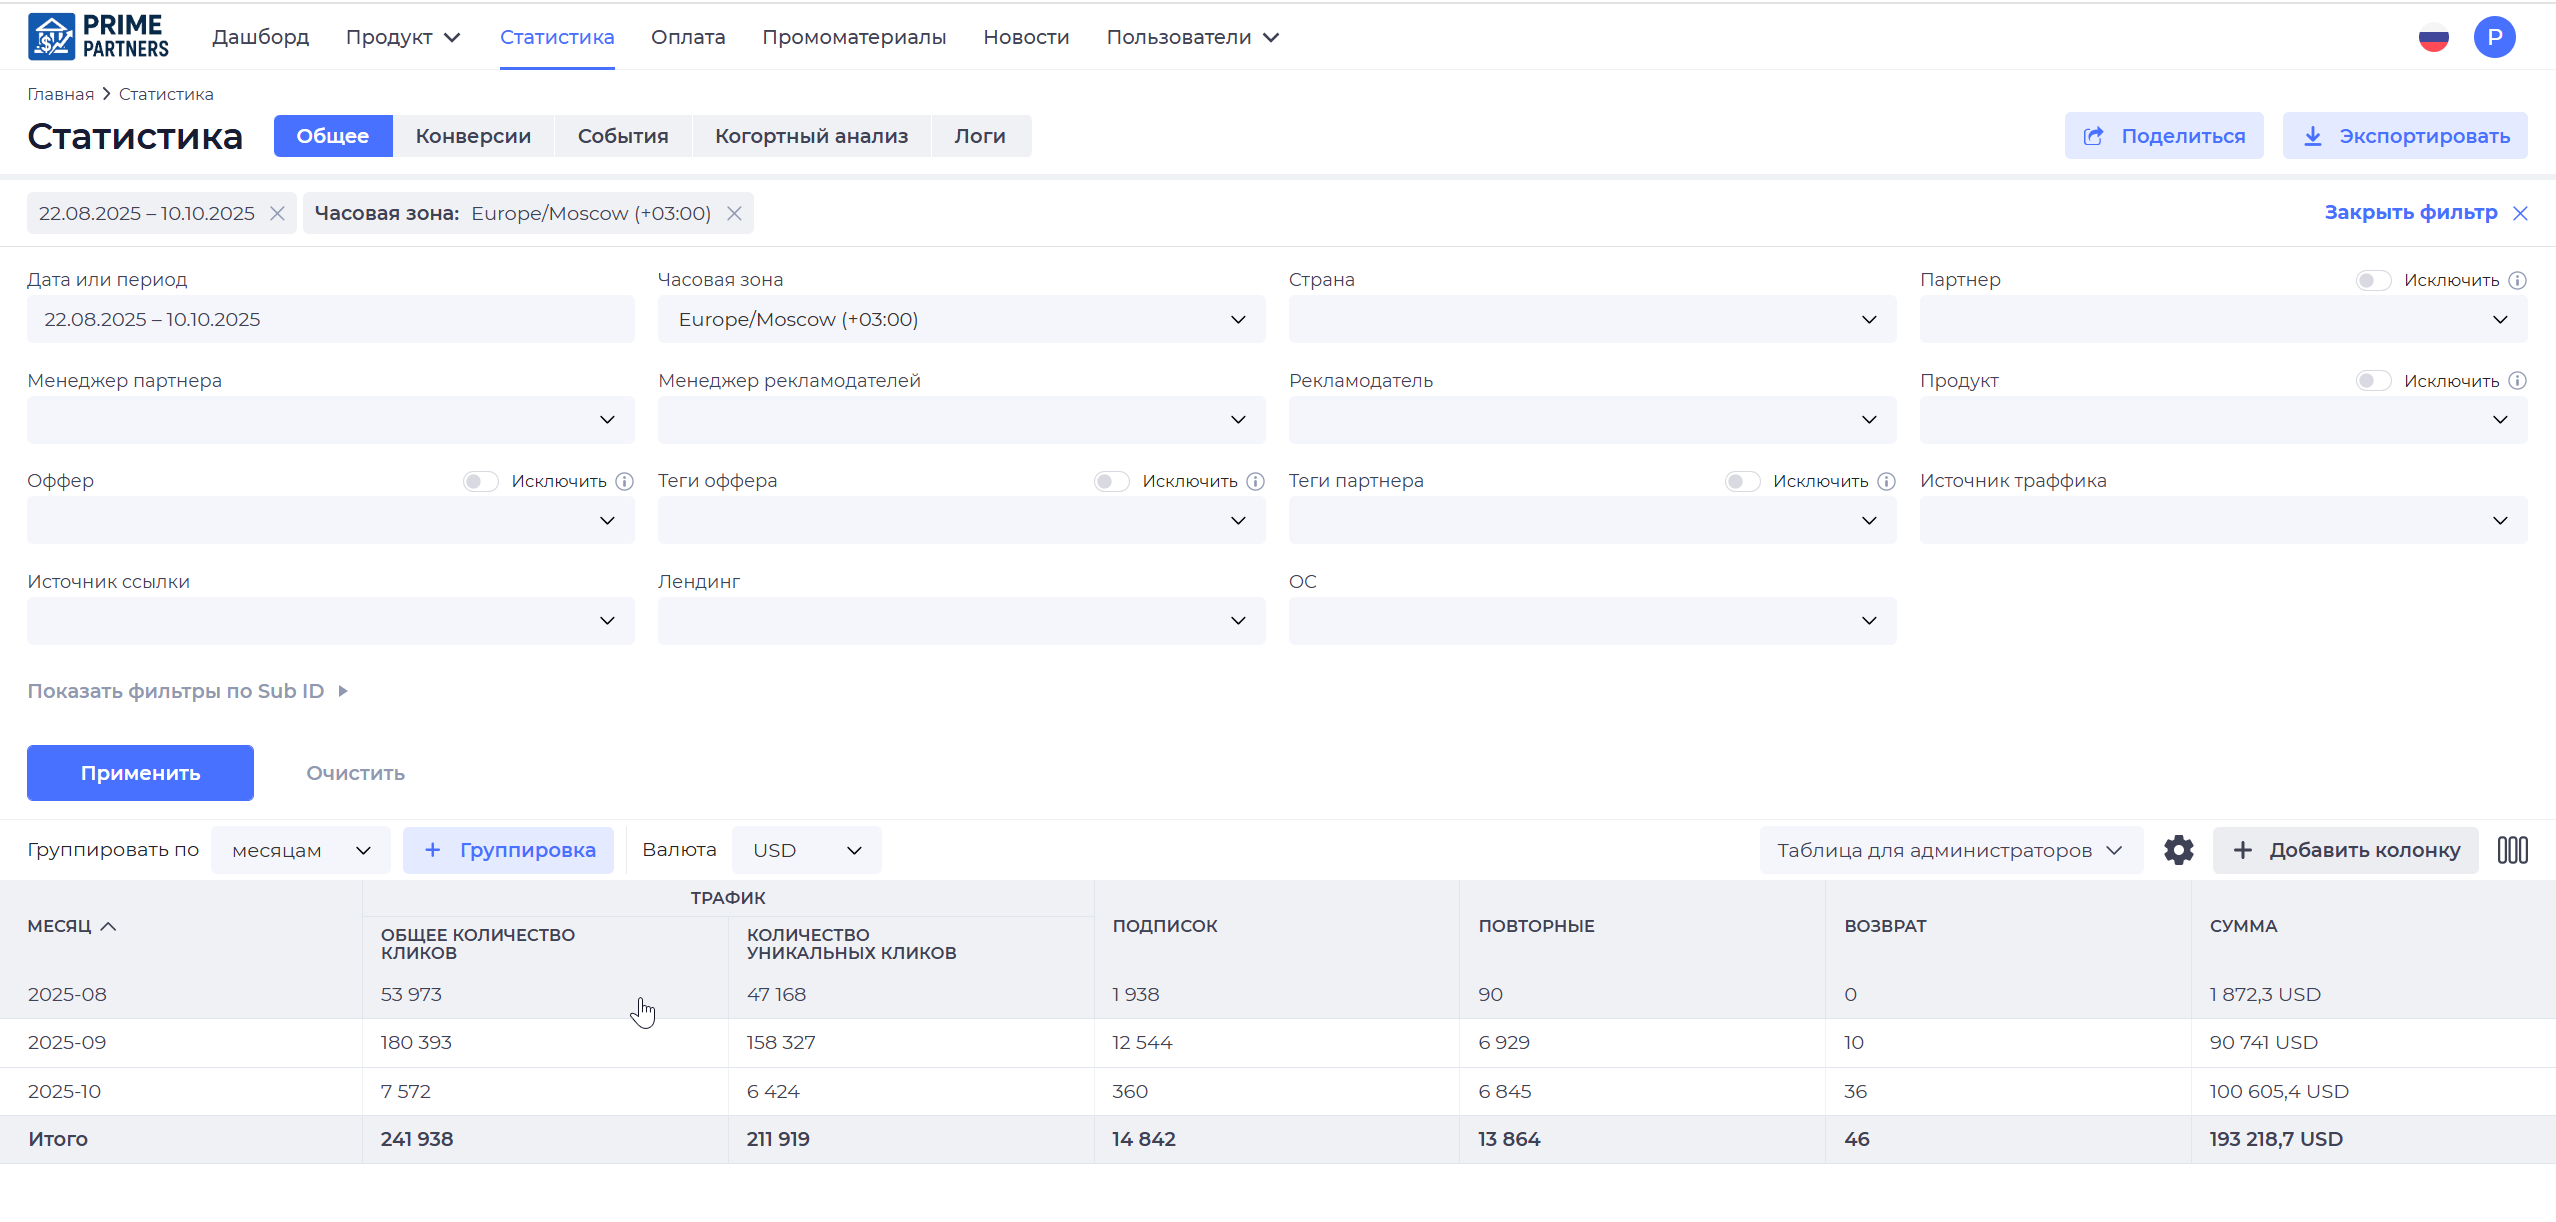
Task: Remove the date range filter chip
Action: pyautogui.click(x=278, y=213)
